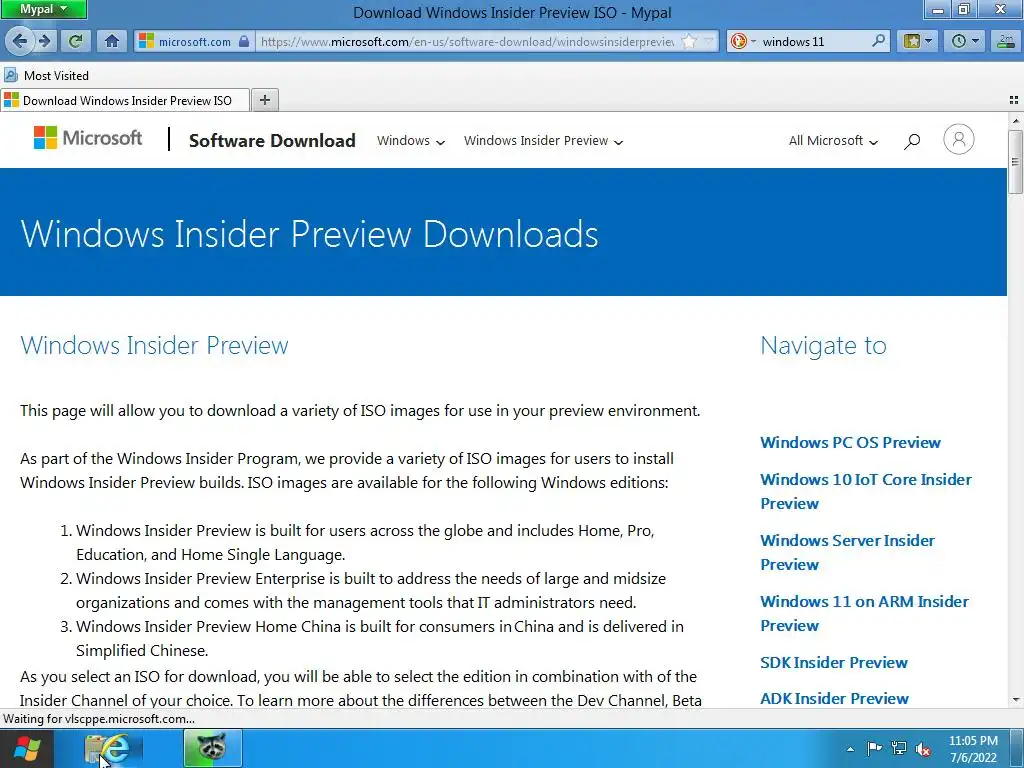Open the Windows Start button
This screenshot has width=1024, height=768.
(x=26, y=748)
